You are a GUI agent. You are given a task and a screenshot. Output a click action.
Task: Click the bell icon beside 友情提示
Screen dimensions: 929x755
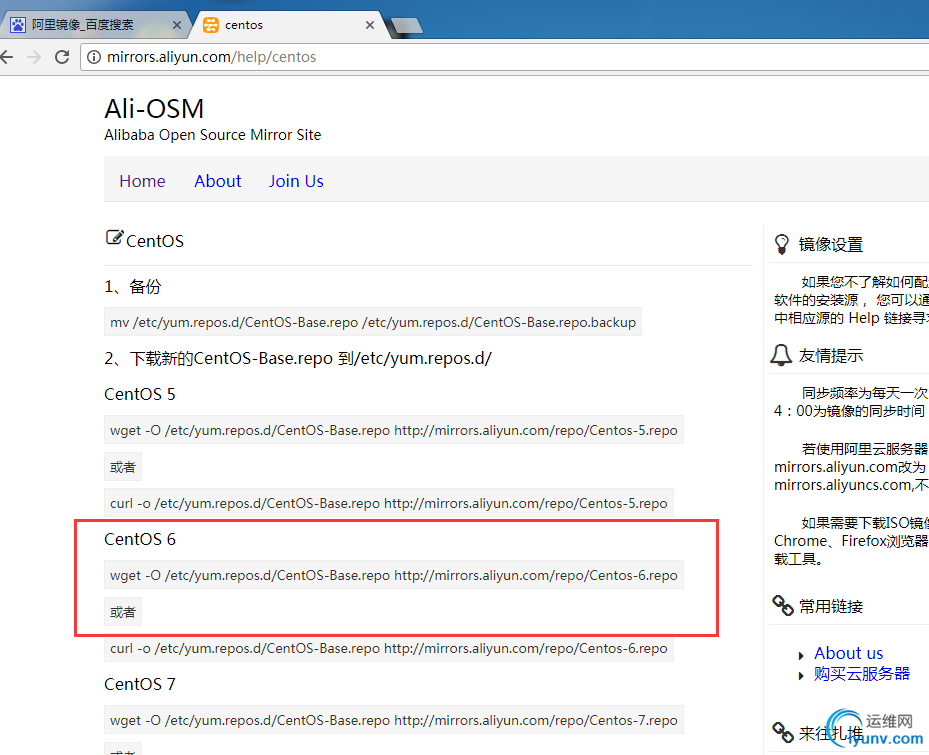point(781,355)
